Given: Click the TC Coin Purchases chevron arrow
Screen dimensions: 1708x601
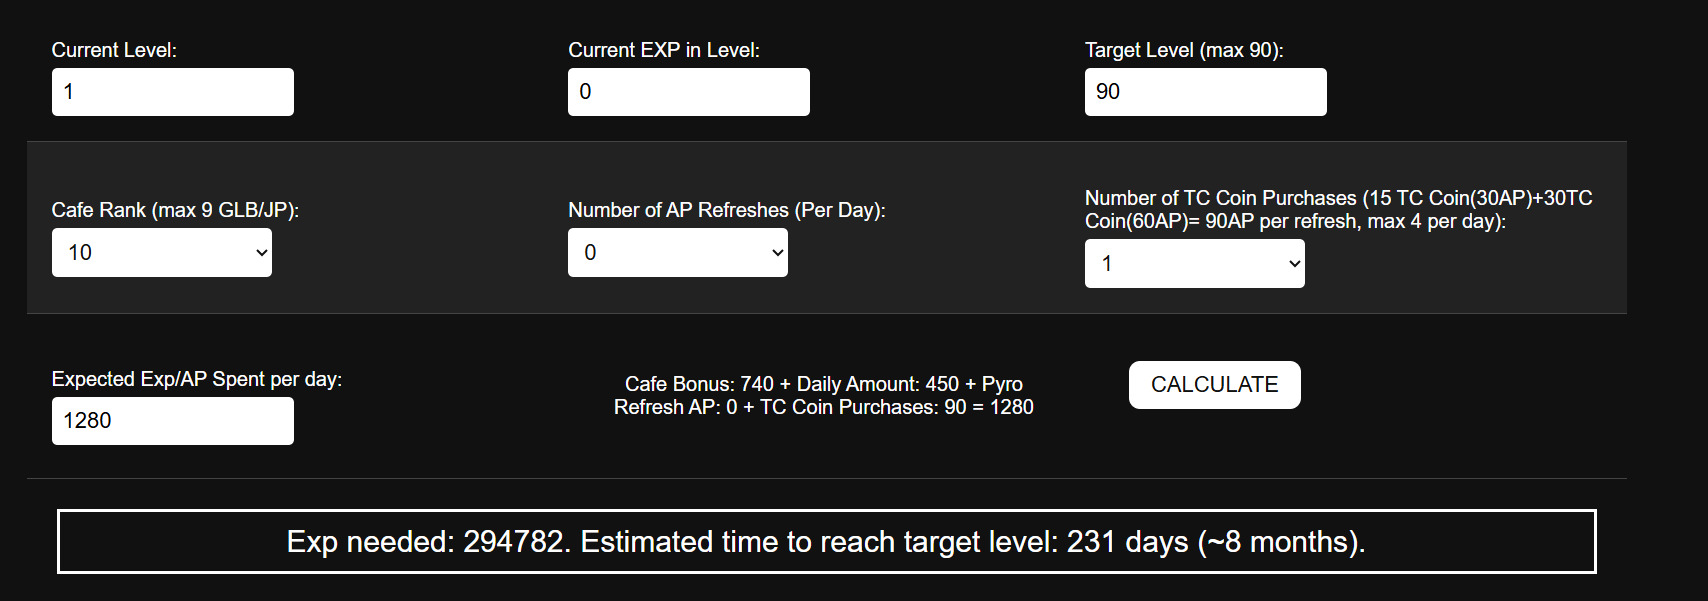Looking at the screenshot, I should pos(1295,264).
